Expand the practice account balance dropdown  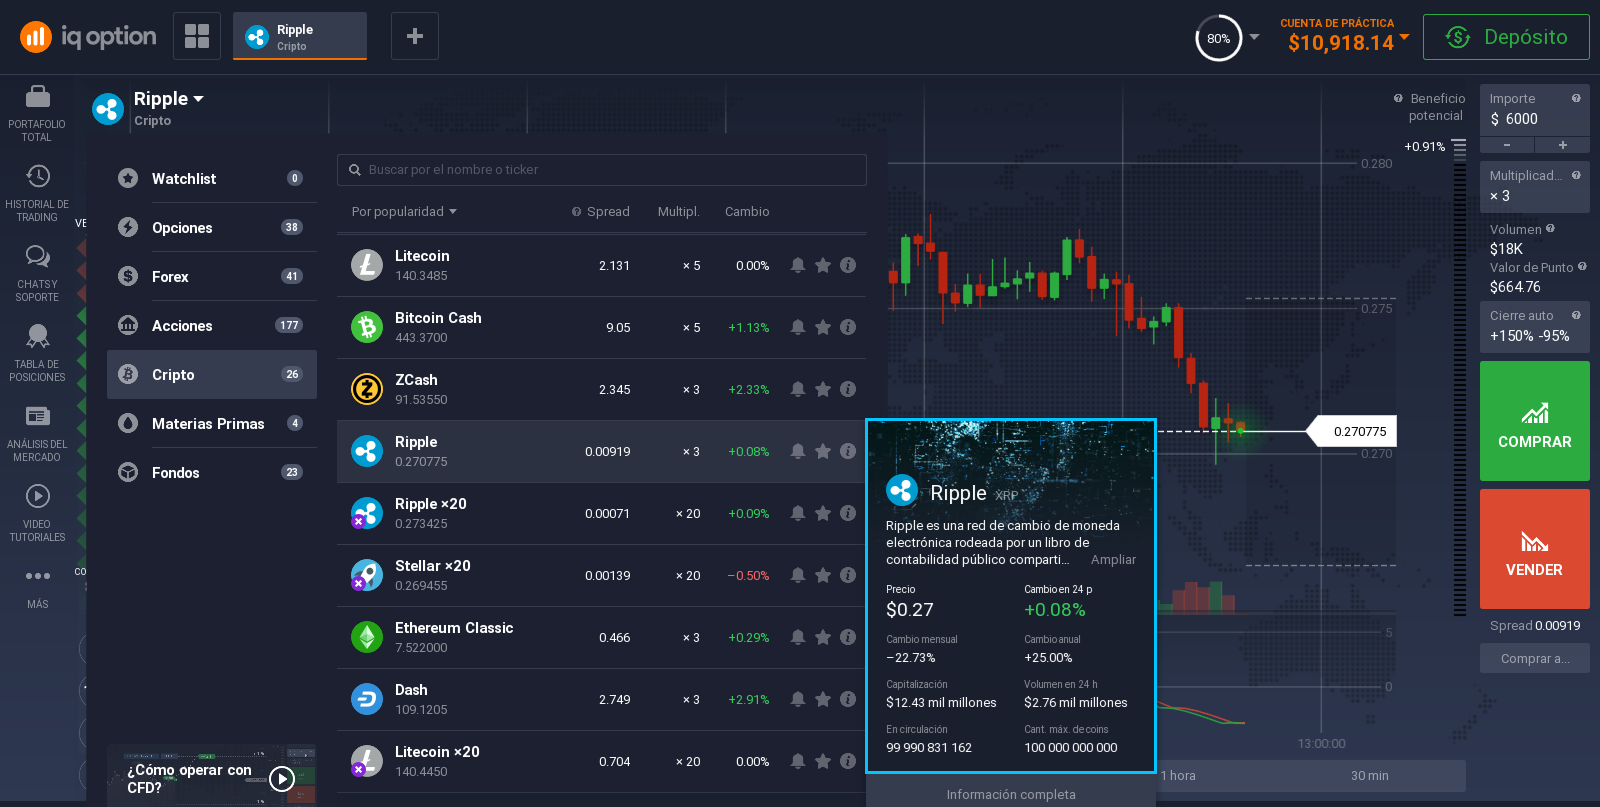(x=1405, y=37)
